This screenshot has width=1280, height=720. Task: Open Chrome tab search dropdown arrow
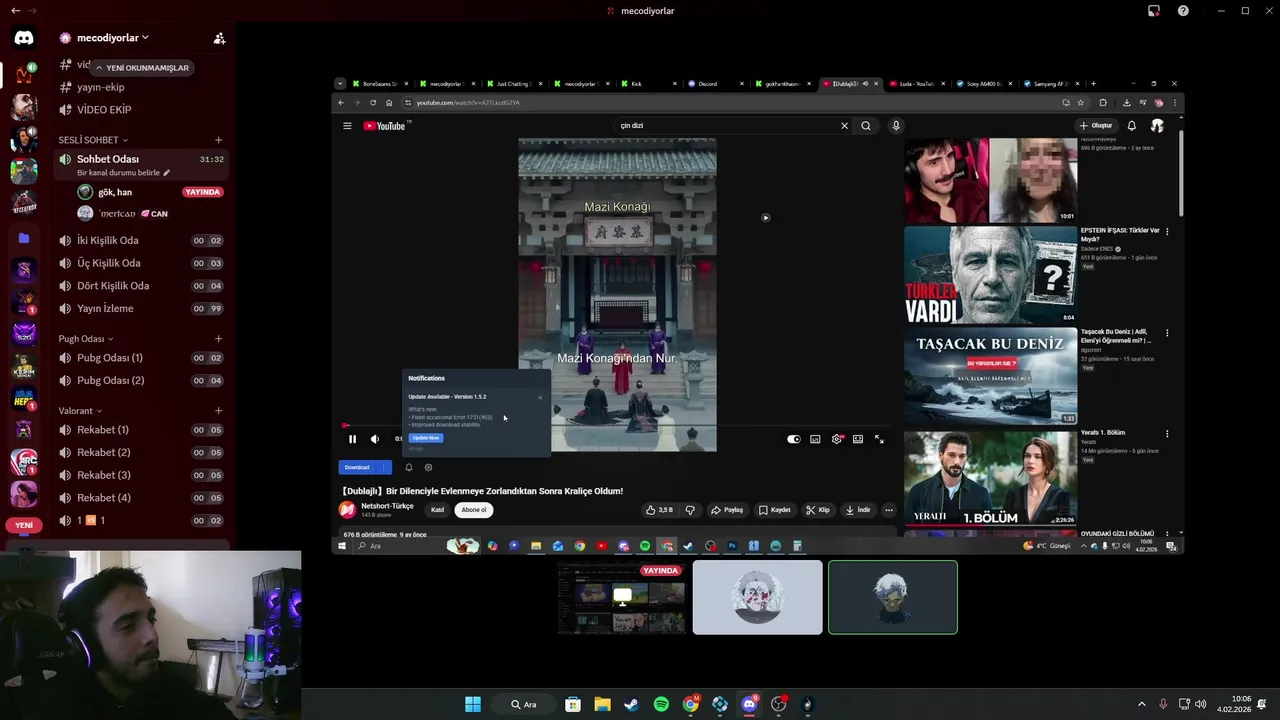(340, 84)
